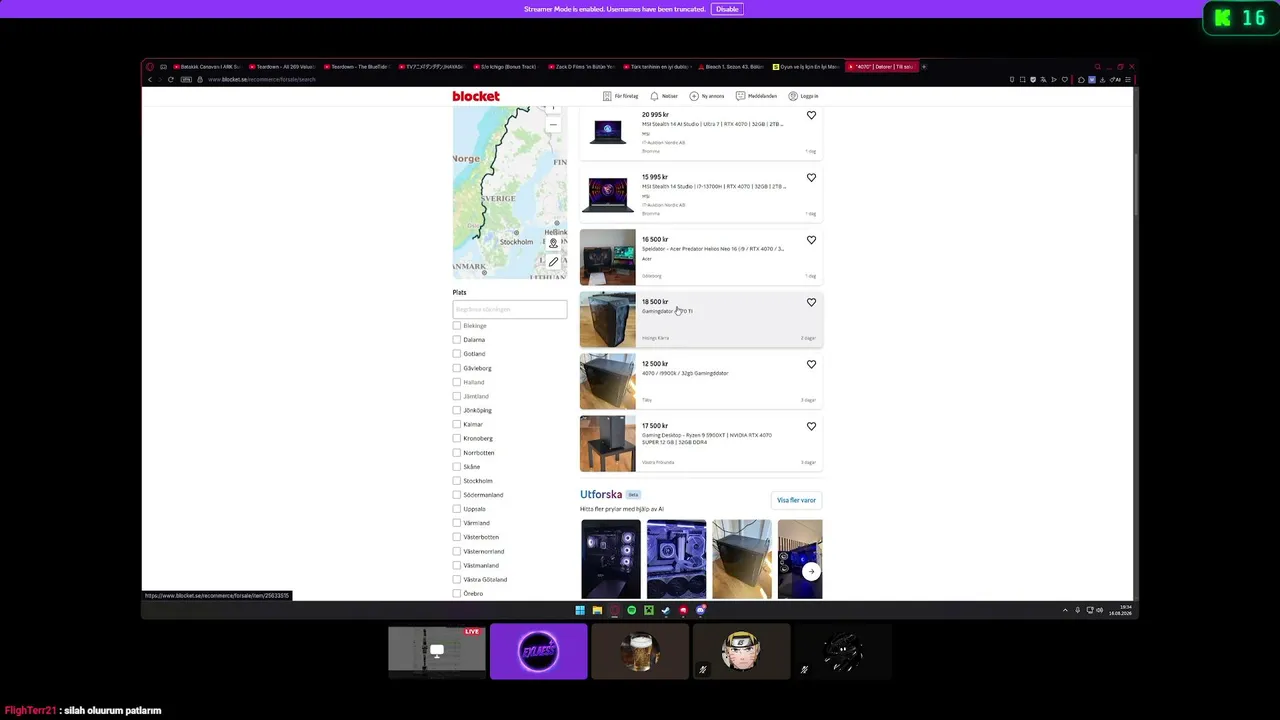The height and width of the screenshot is (720, 1280).
Task: Show hidden system tray icons chevron
Action: tap(1065, 610)
